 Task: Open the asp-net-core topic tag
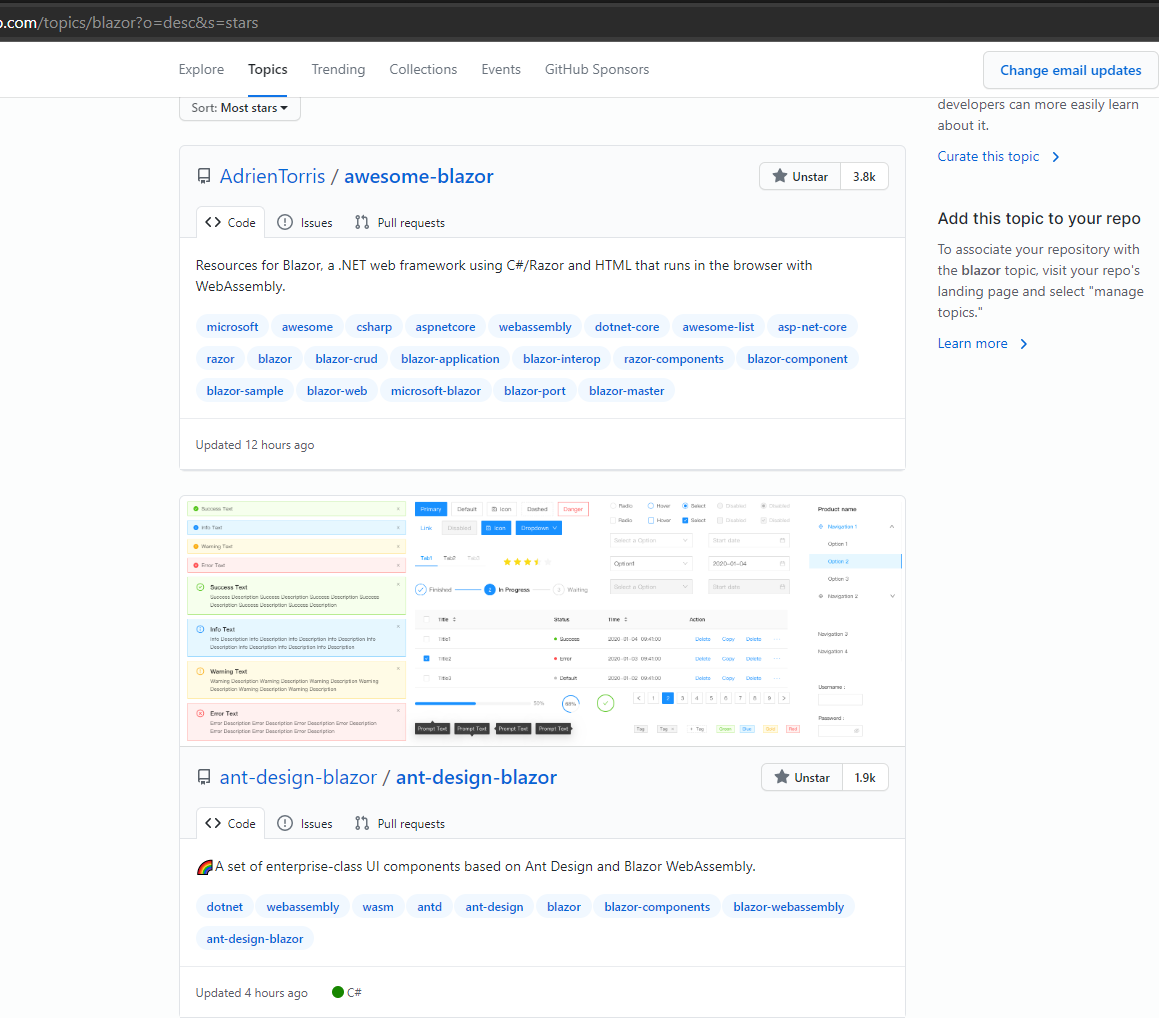pyautogui.click(x=812, y=327)
